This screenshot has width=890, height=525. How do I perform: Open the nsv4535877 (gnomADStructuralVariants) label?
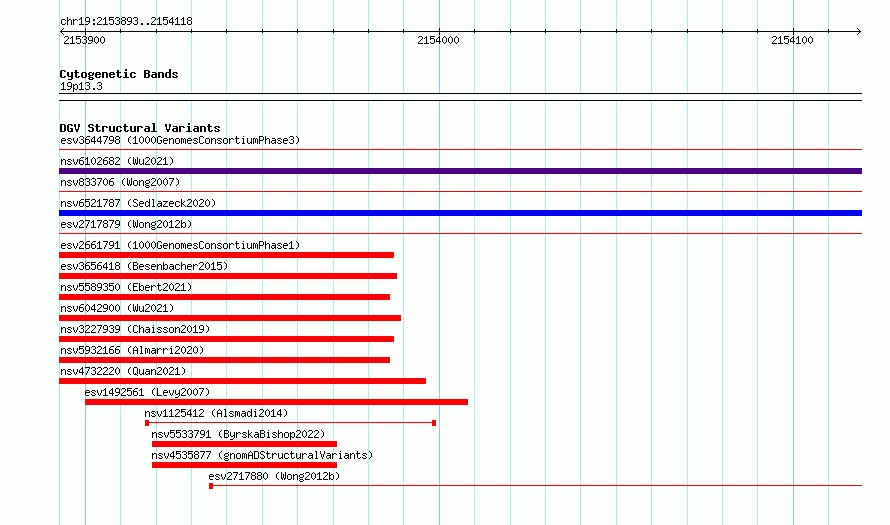(262, 455)
